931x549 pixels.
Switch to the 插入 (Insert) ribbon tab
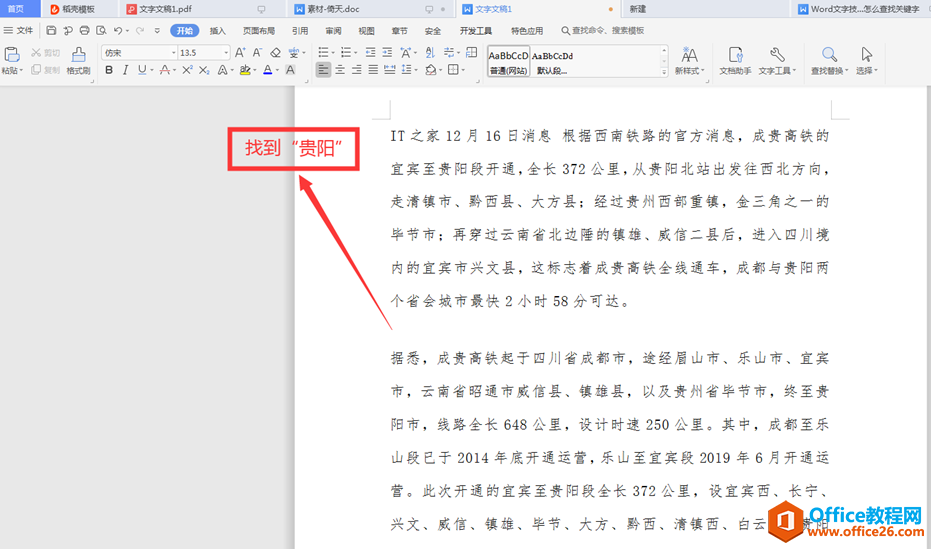[x=217, y=30]
